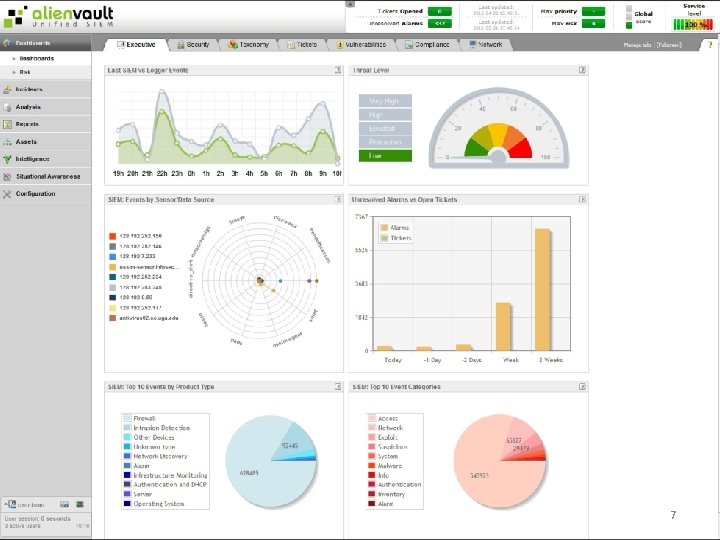Click the Low threat level indicator
Screen dimensions: 720x540
pyautogui.click(x=385, y=156)
